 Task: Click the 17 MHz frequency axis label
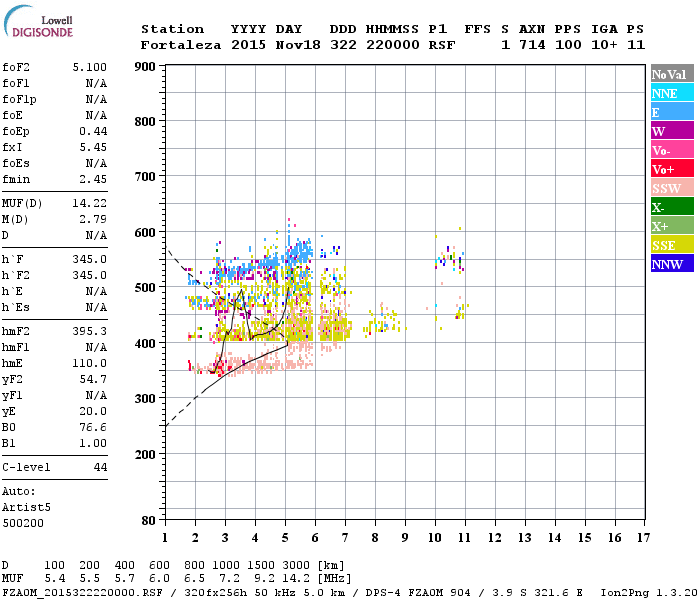pos(643,538)
